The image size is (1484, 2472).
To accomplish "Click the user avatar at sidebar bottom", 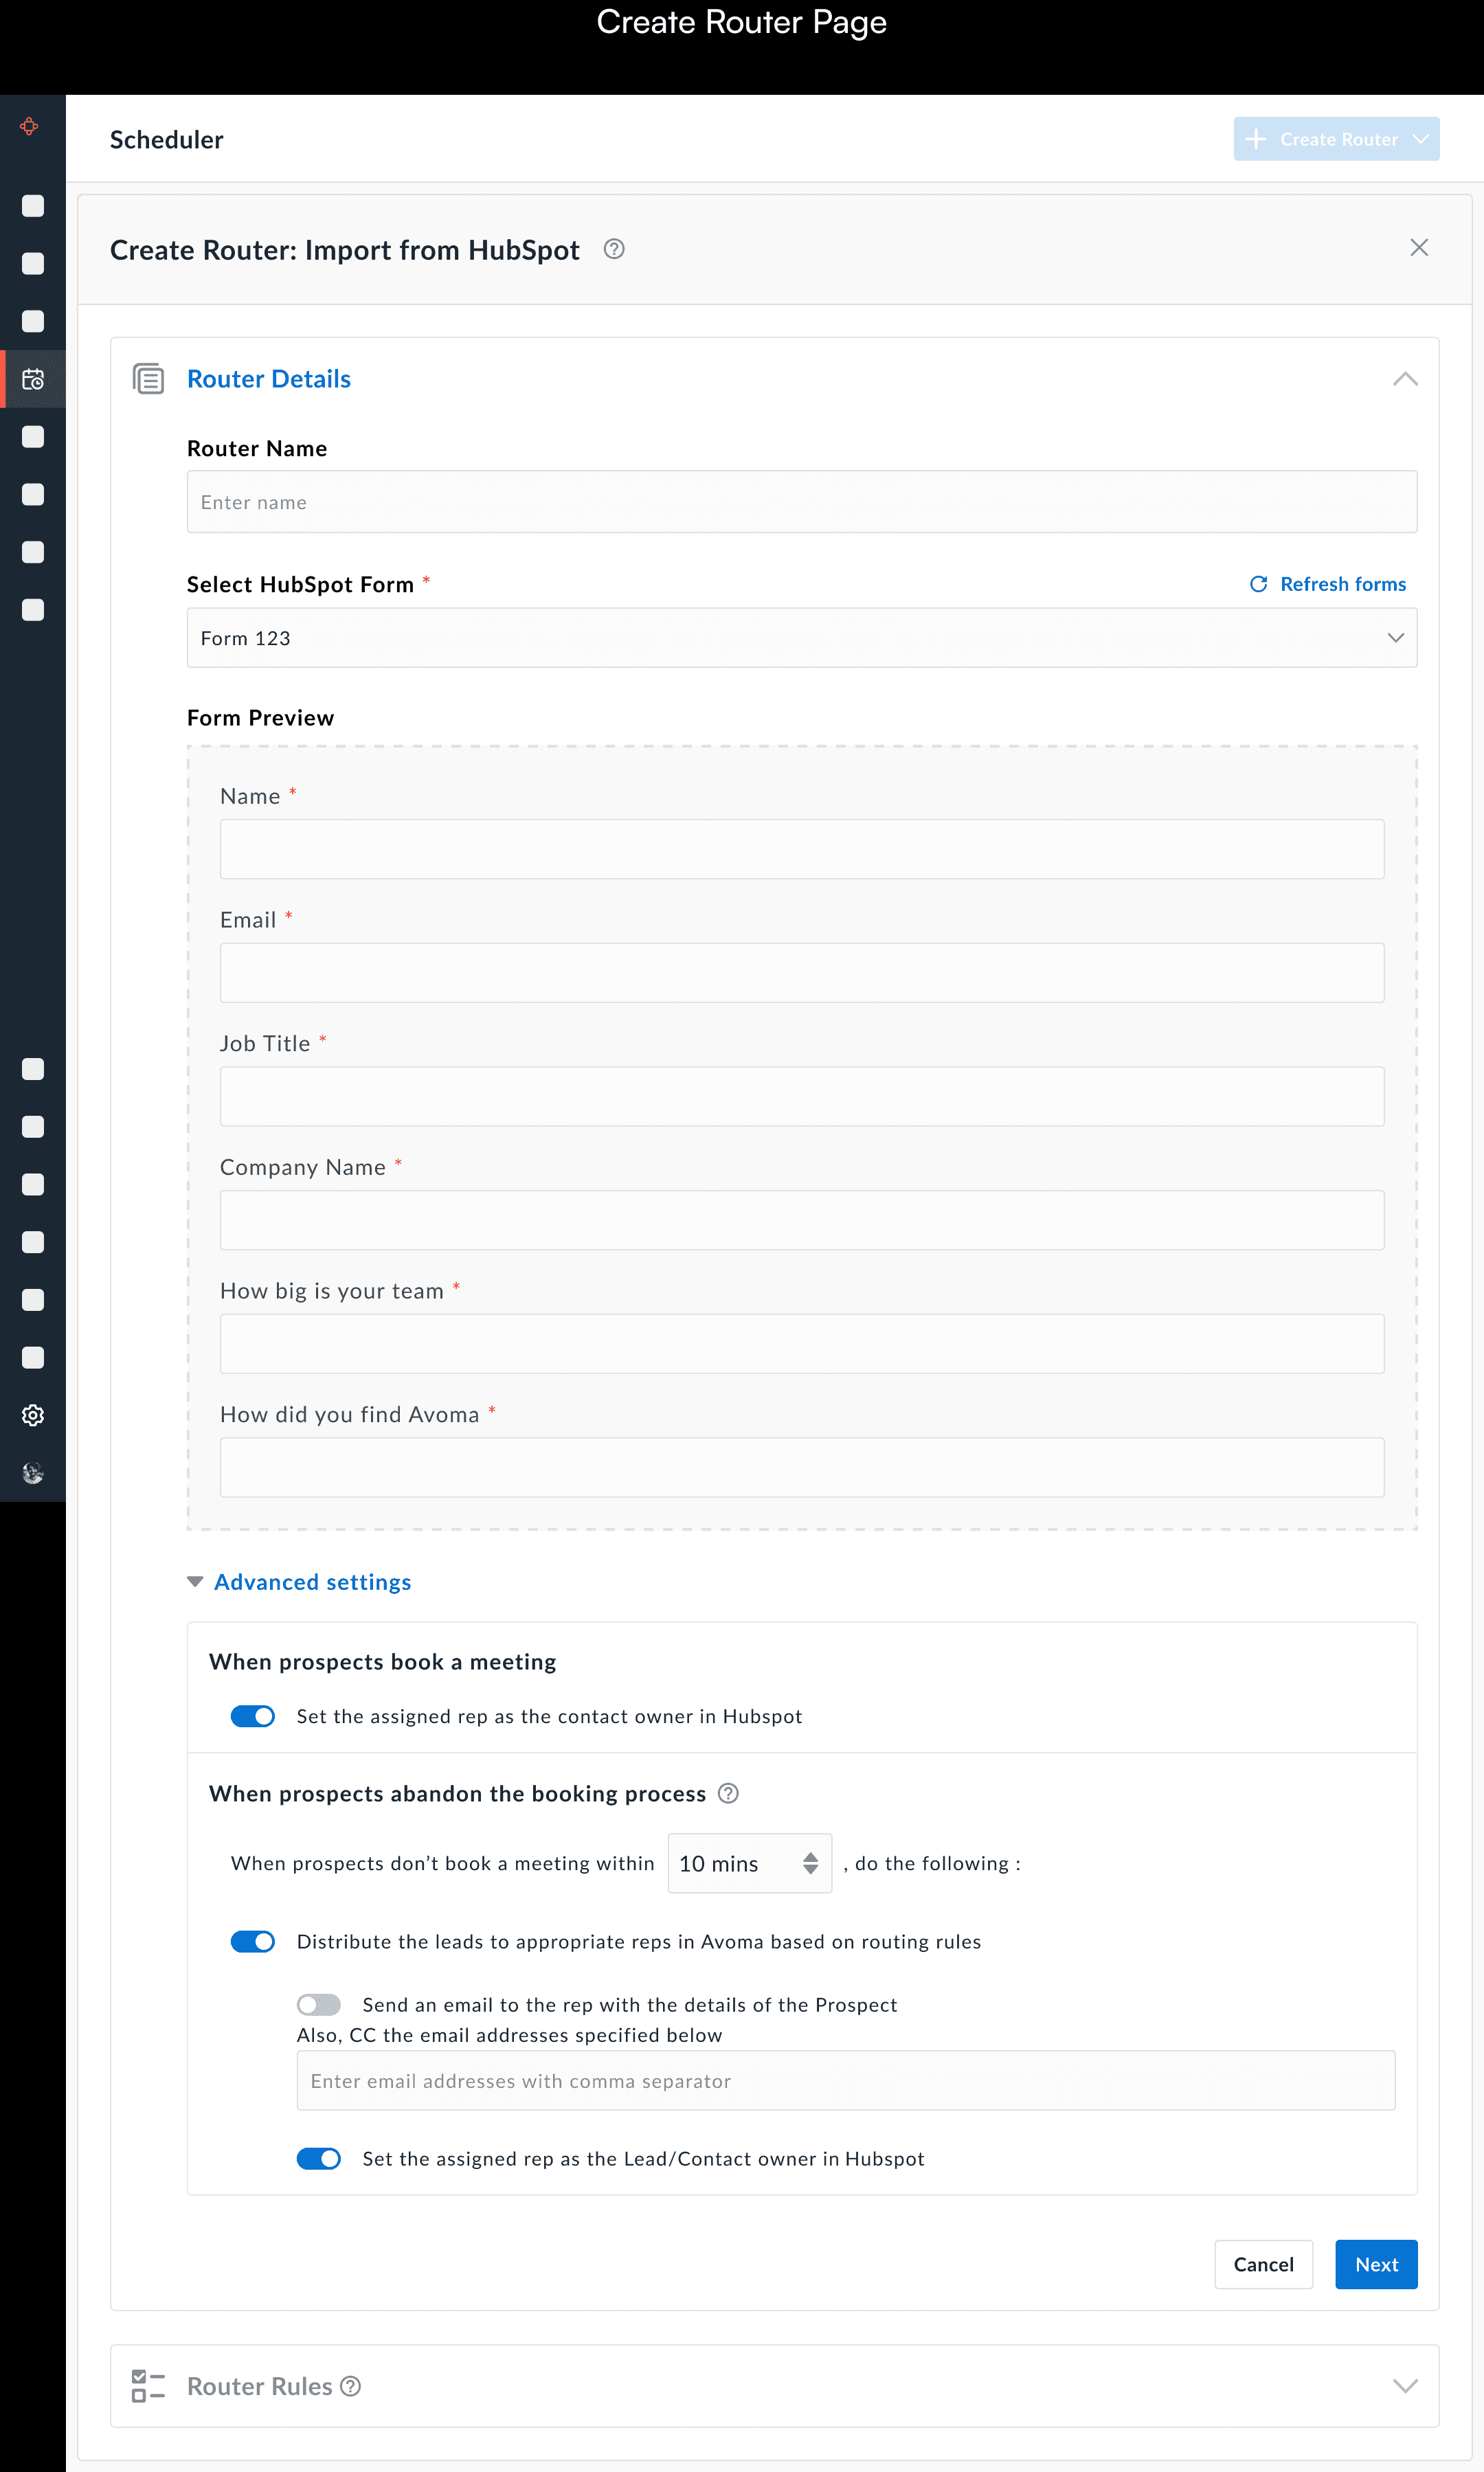I will [x=33, y=1472].
